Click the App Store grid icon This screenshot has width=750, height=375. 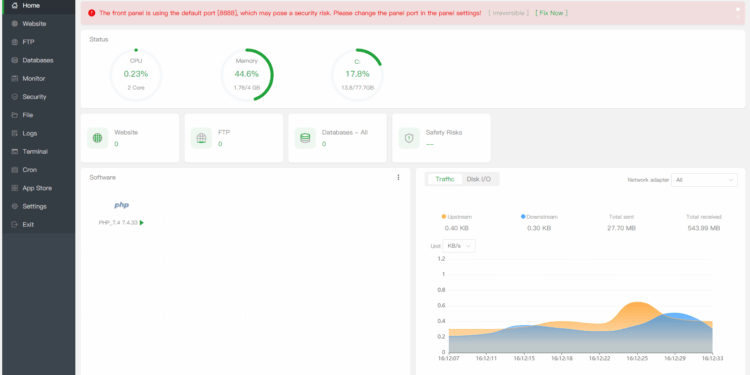coord(14,188)
